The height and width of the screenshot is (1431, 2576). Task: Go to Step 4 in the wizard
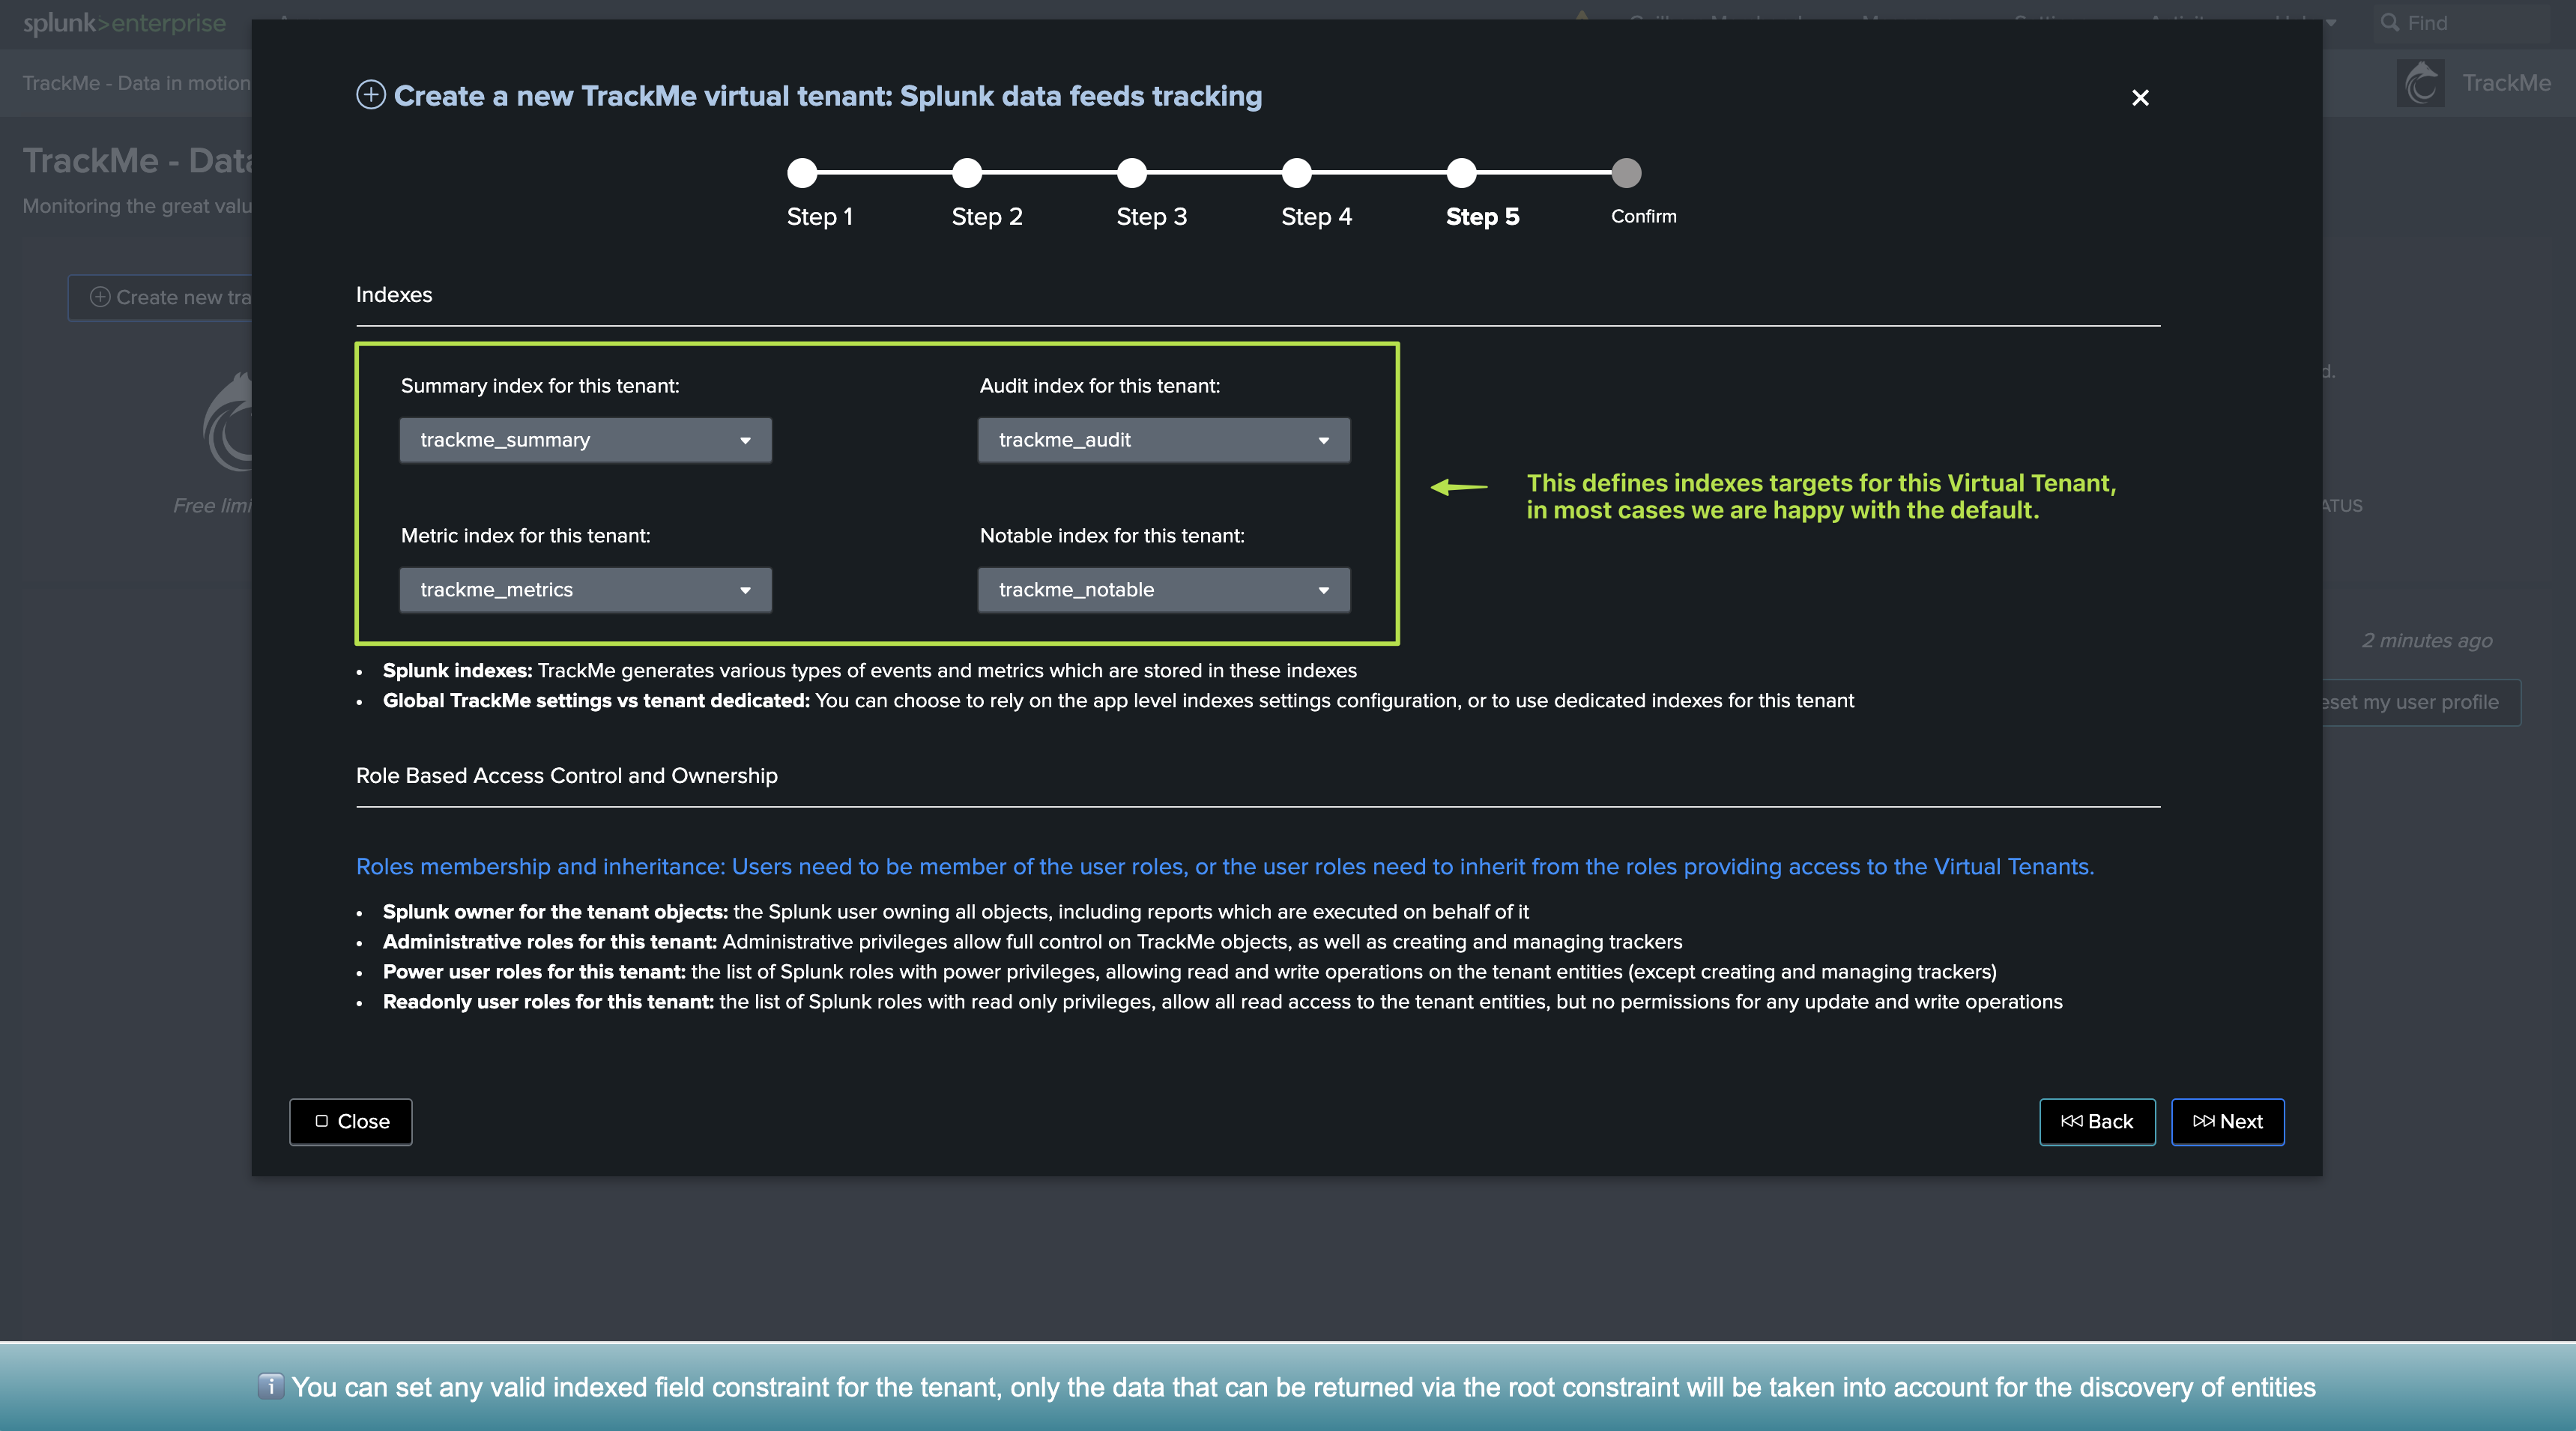click(1297, 173)
